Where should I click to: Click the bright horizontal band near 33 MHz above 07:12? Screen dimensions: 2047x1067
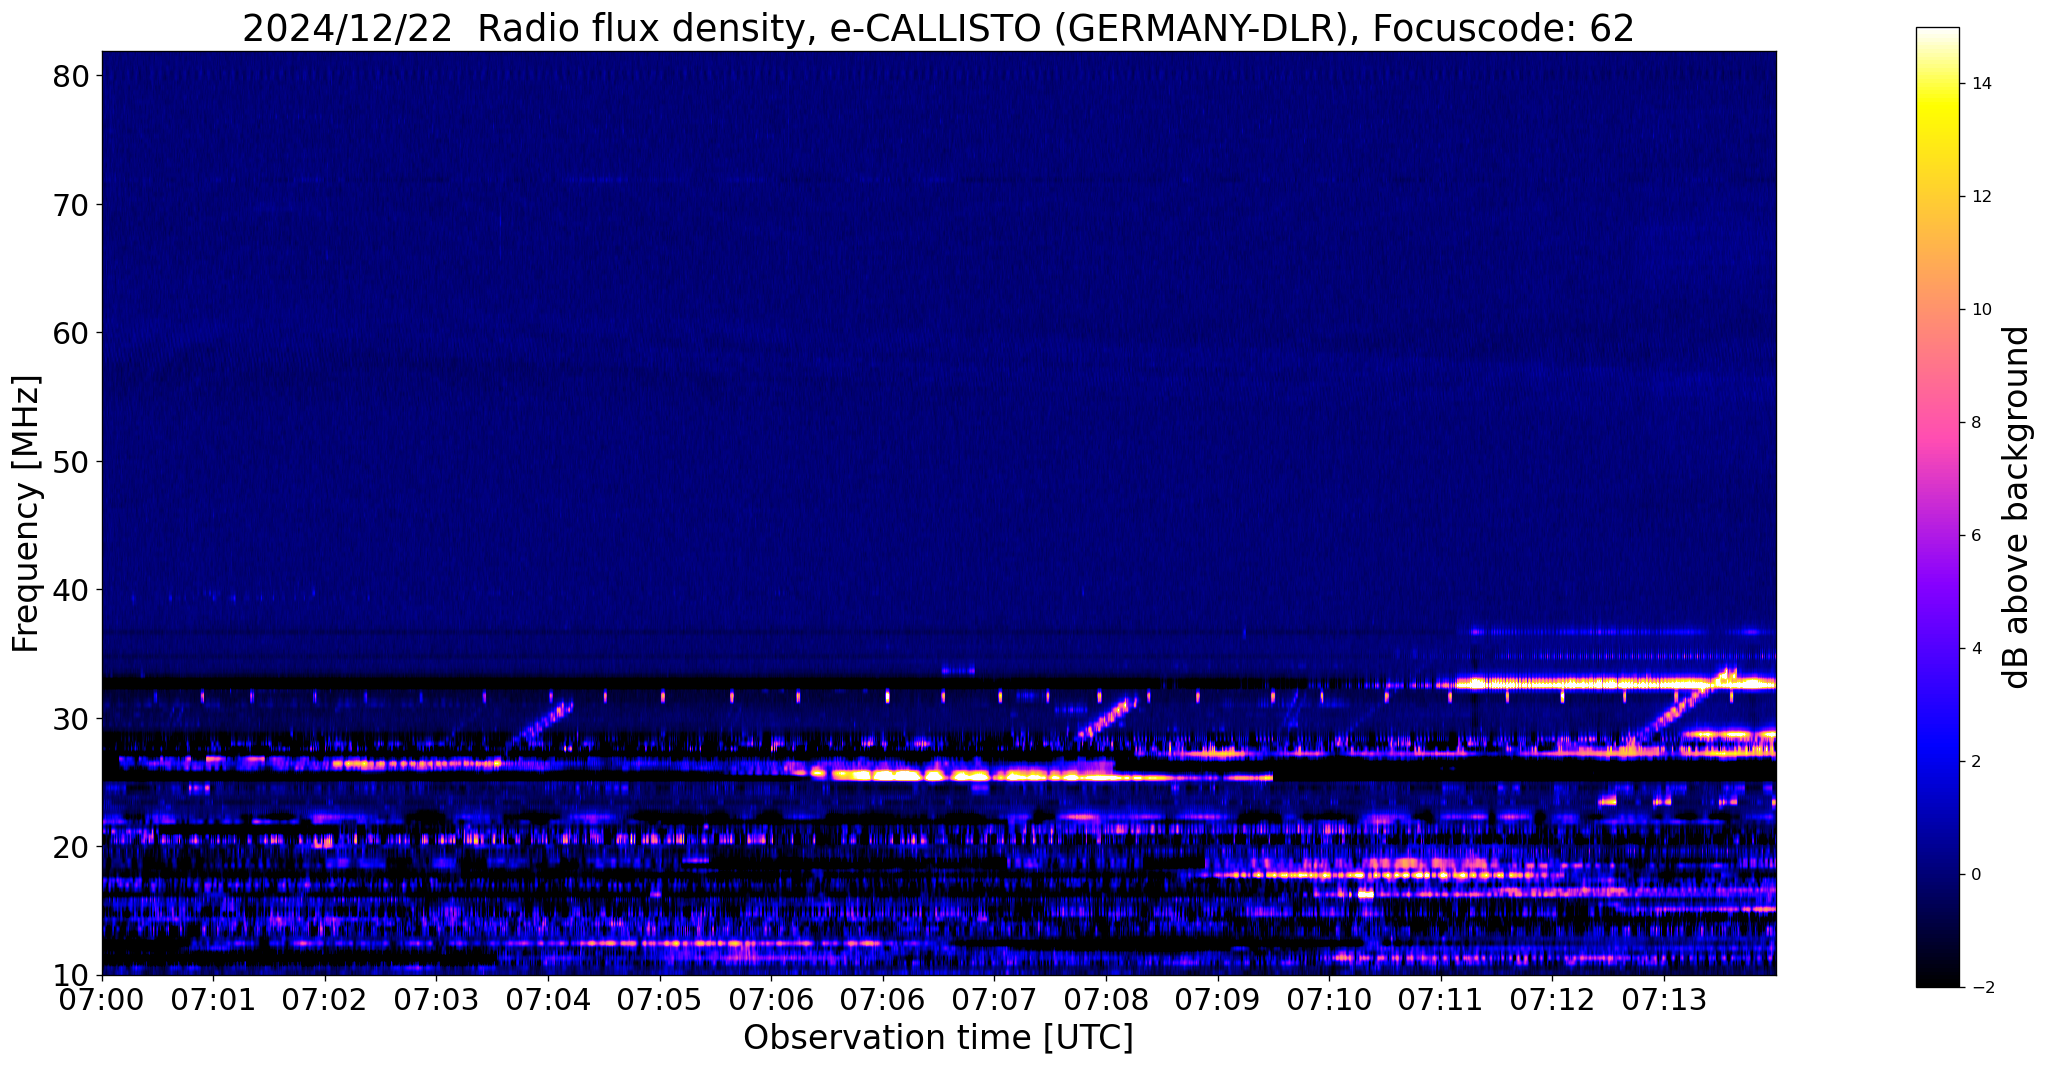coord(1615,684)
